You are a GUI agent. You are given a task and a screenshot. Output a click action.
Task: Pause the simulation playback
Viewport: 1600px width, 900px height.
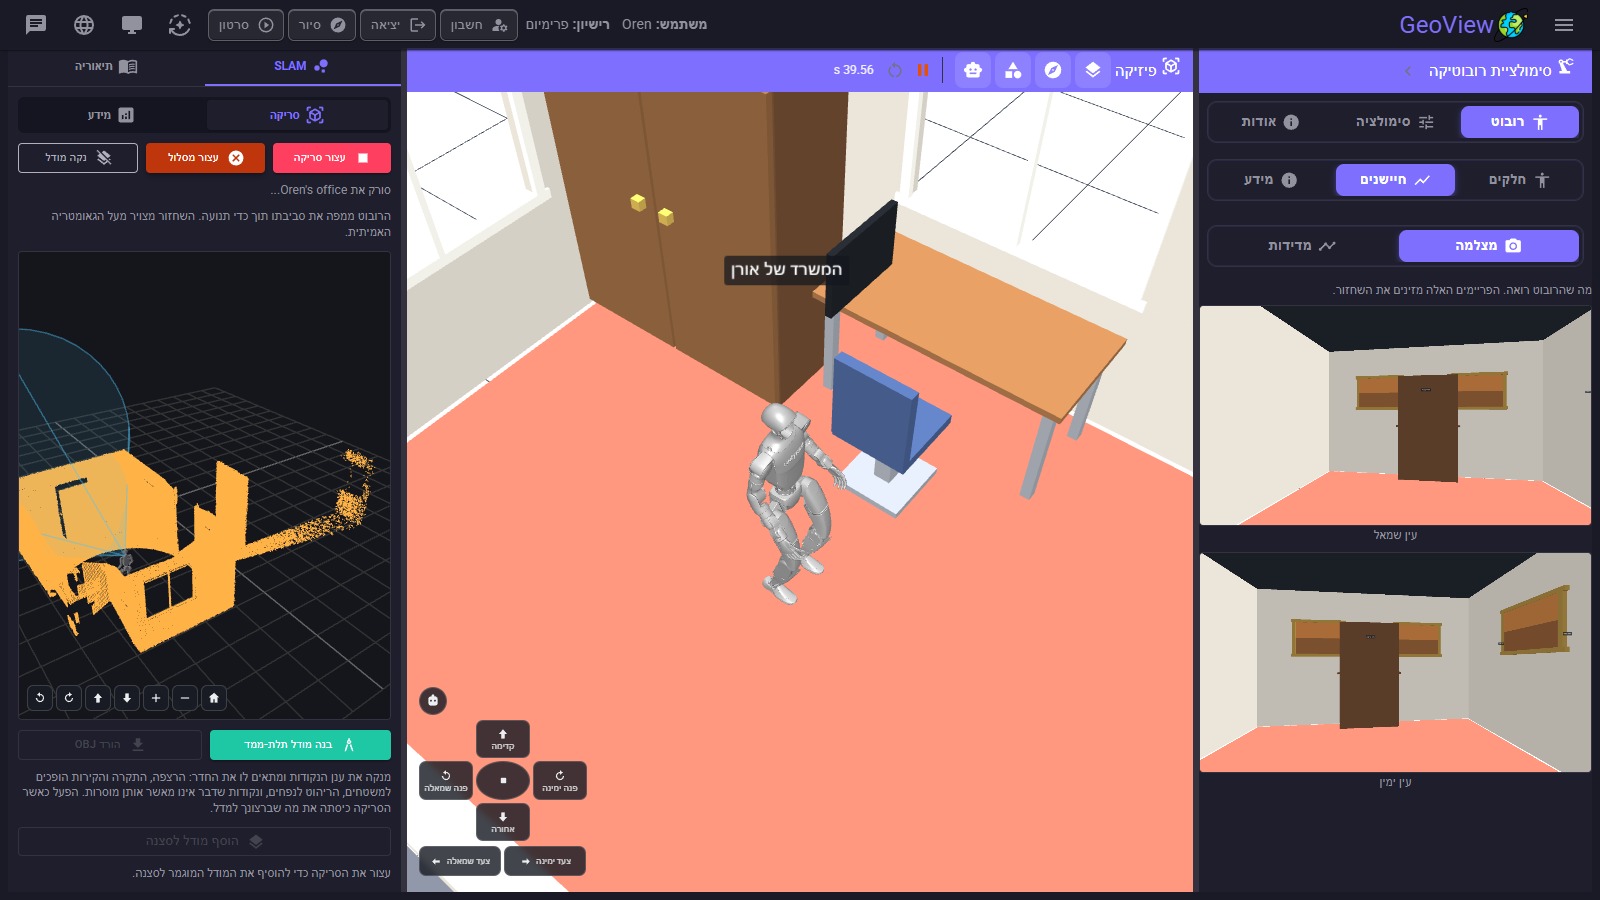point(923,70)
